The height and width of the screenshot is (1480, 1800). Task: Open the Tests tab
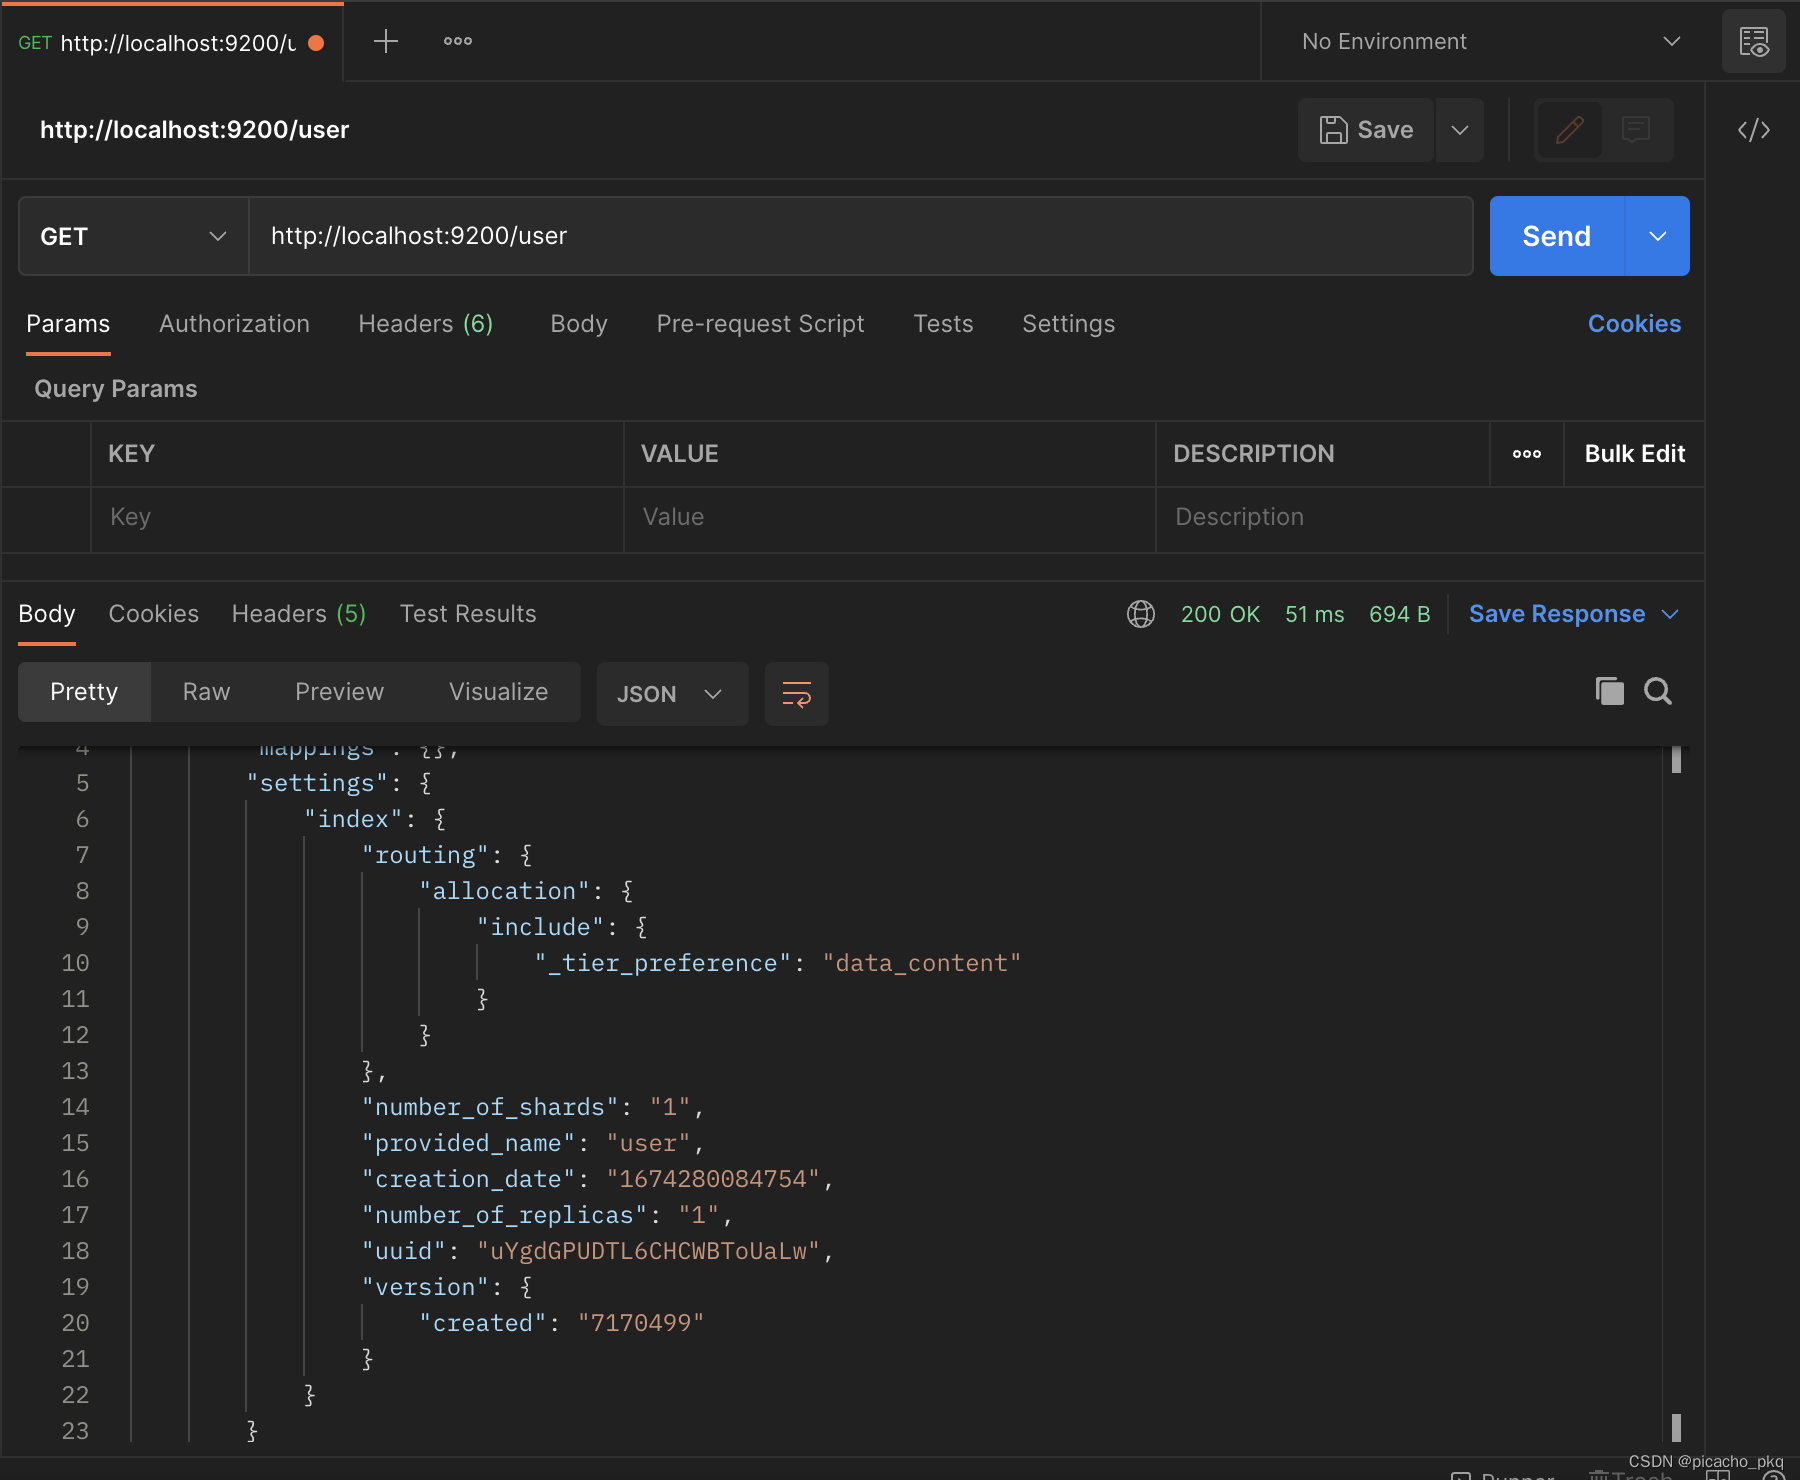tap(943, 324)
